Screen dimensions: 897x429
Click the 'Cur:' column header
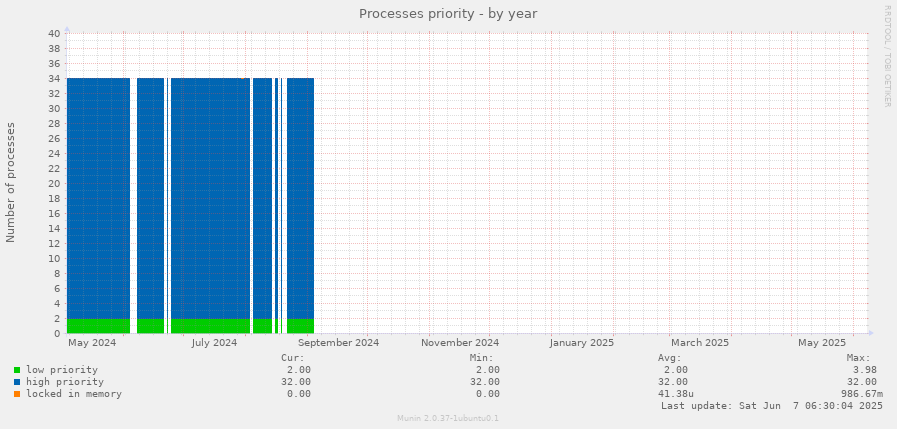pos(292,358)
